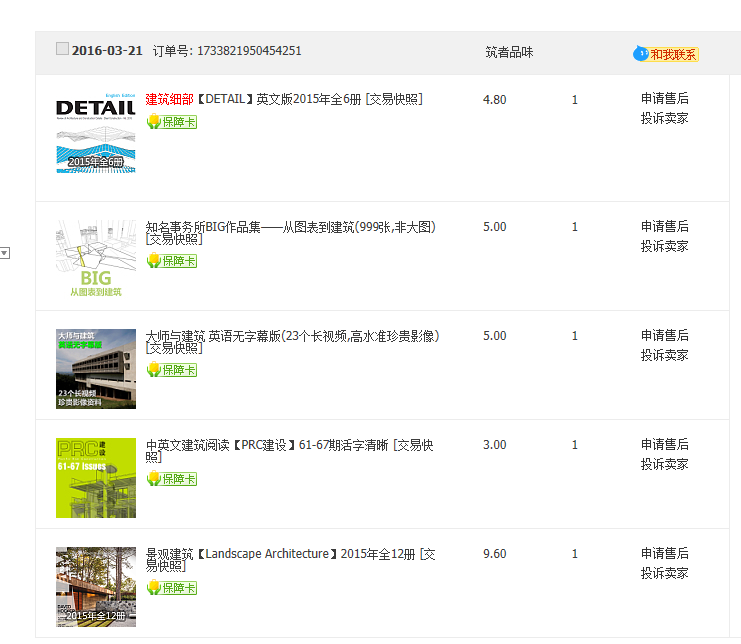Click 申请售后 for the PRC建设 item
741x644 pixels.
(x=664, y=445)
